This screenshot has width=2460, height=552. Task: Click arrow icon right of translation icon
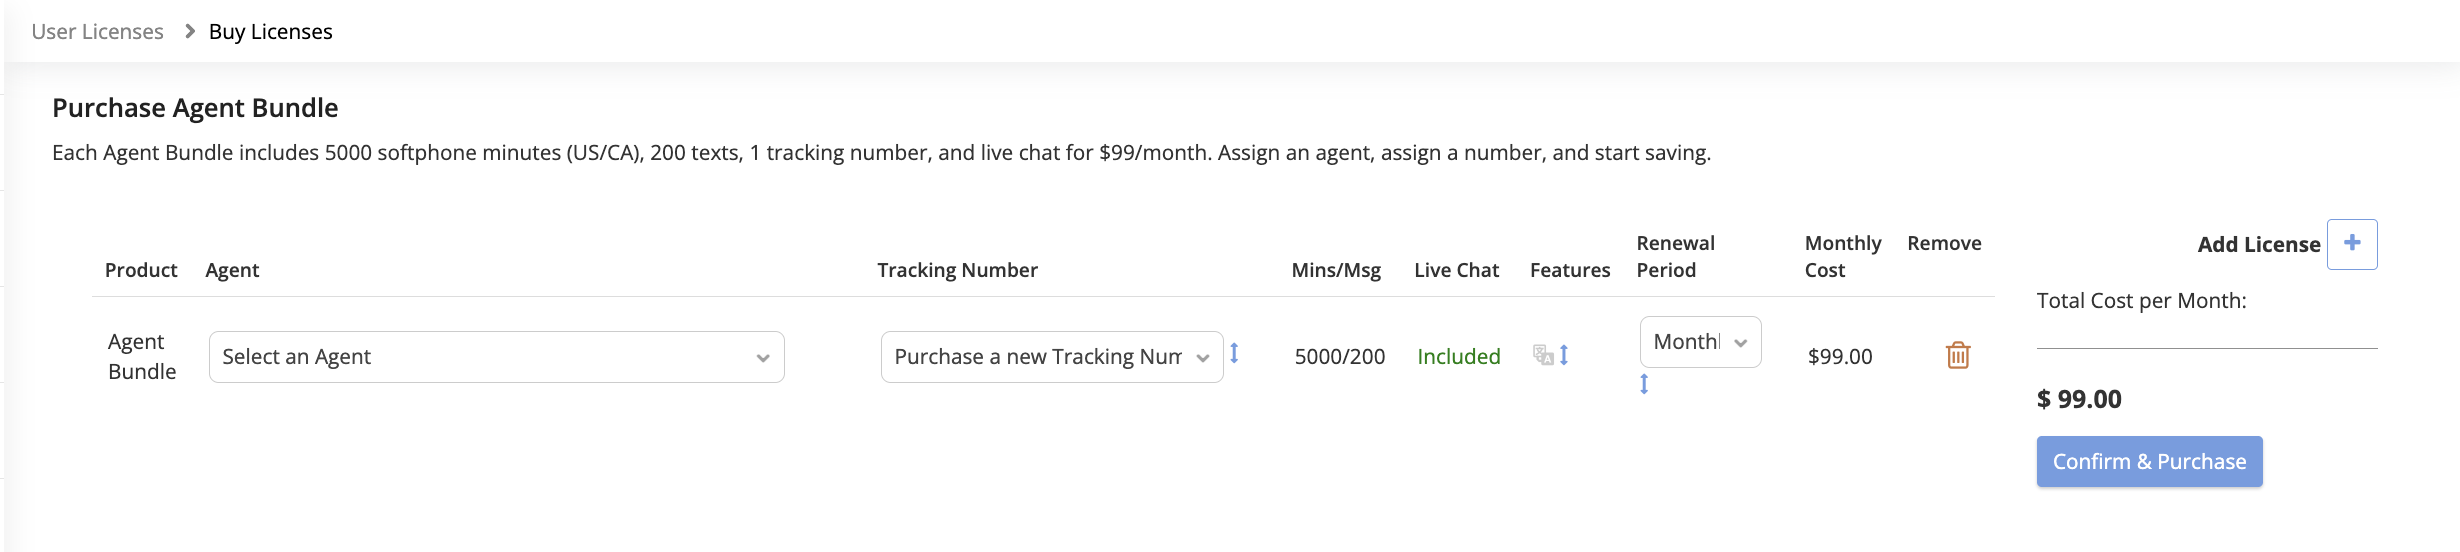[x=1564, y=355]
